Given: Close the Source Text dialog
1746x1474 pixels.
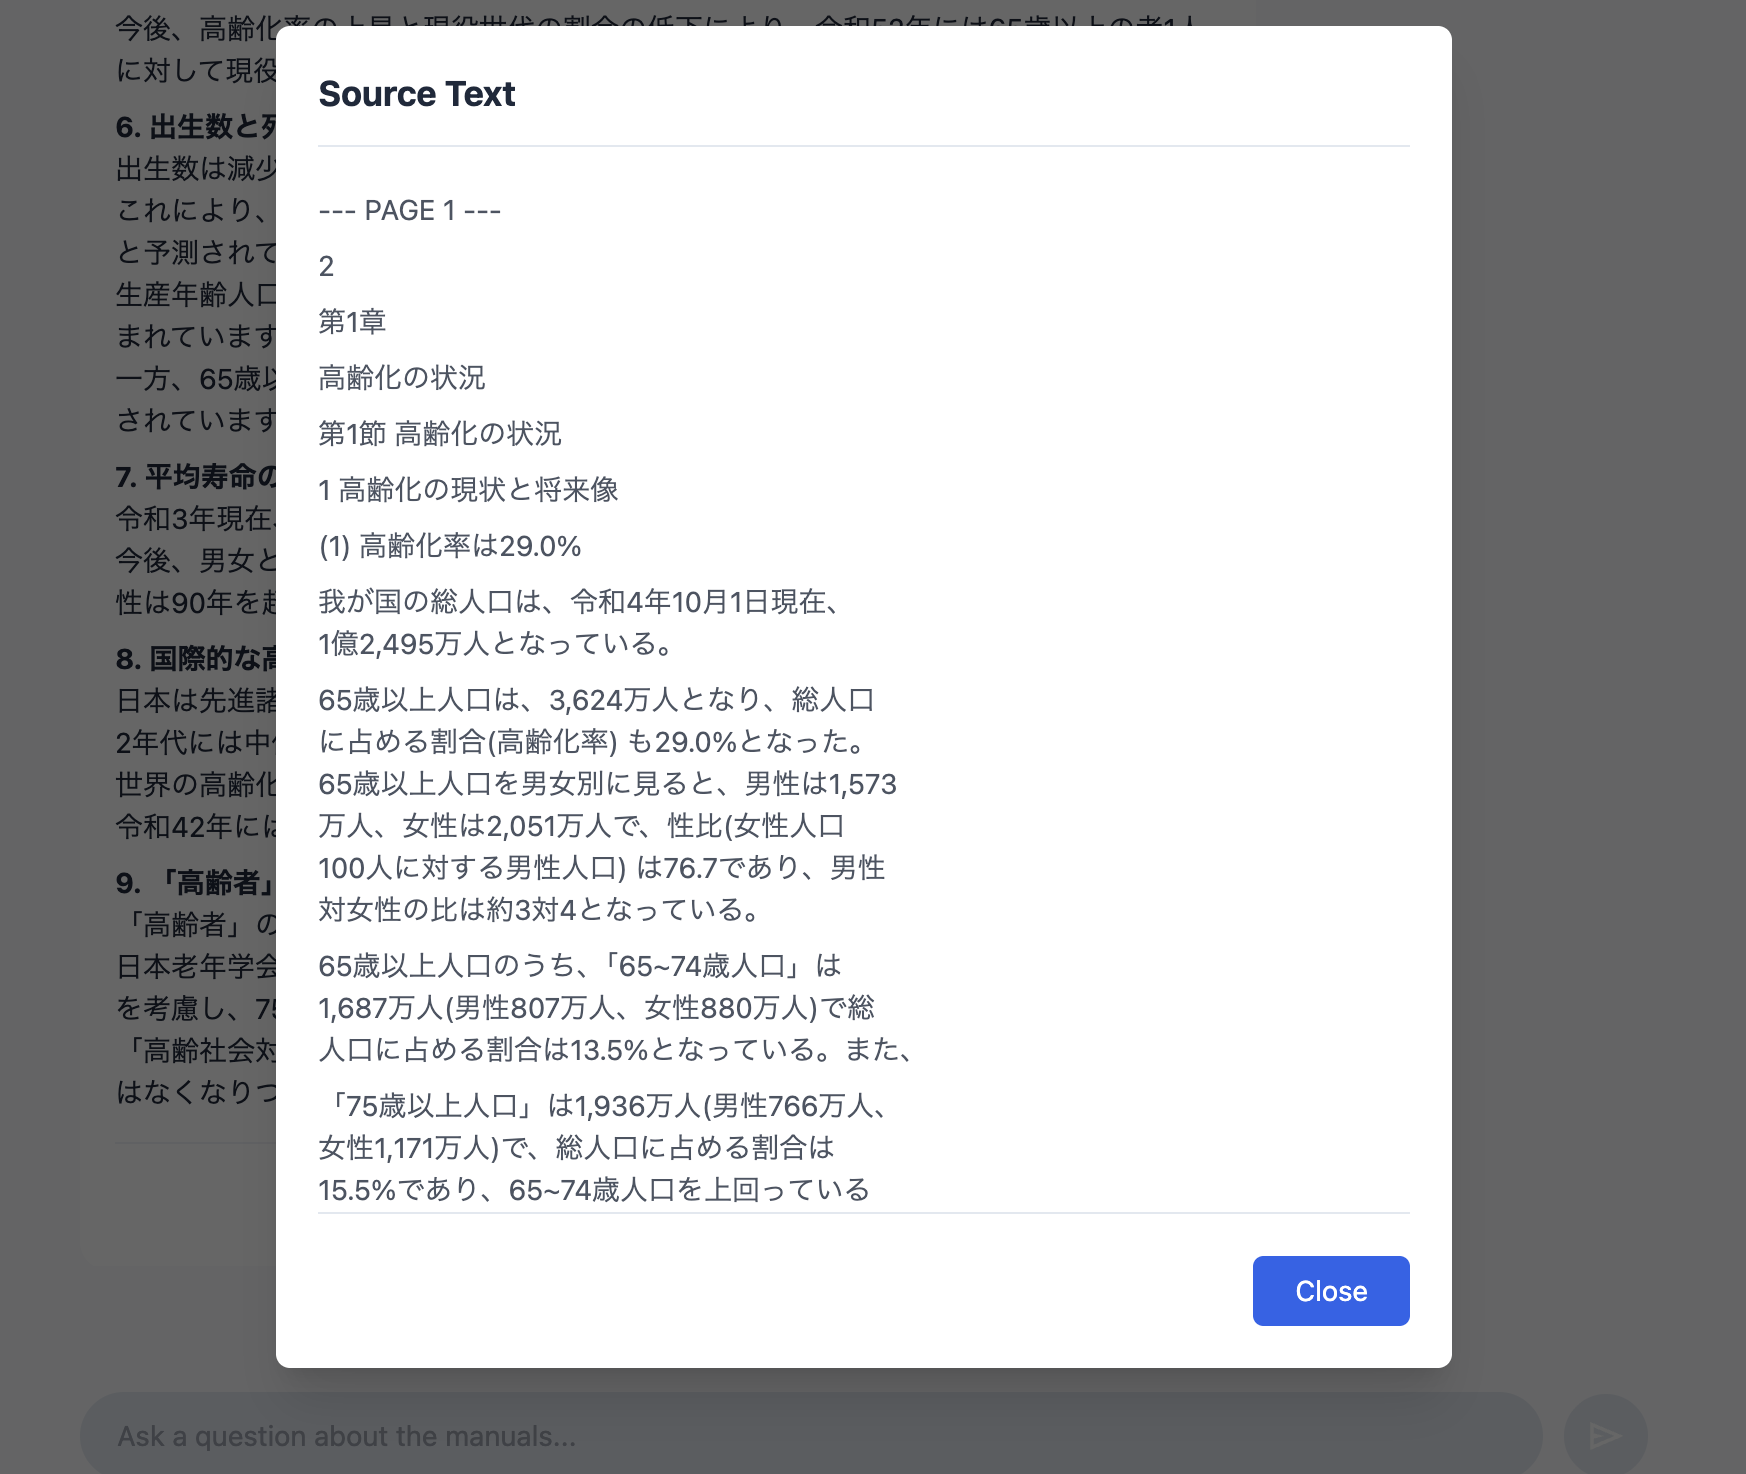Looking at the screenshot, I should (1330, 1290).
